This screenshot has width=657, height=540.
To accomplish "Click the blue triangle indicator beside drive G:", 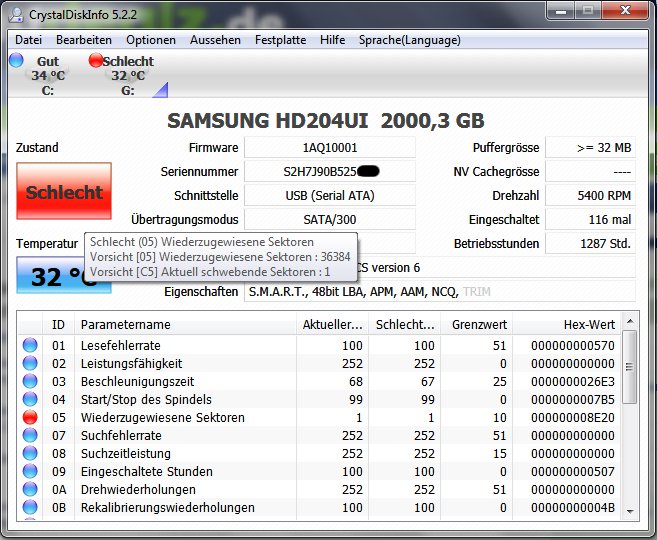I will point(161,90).
